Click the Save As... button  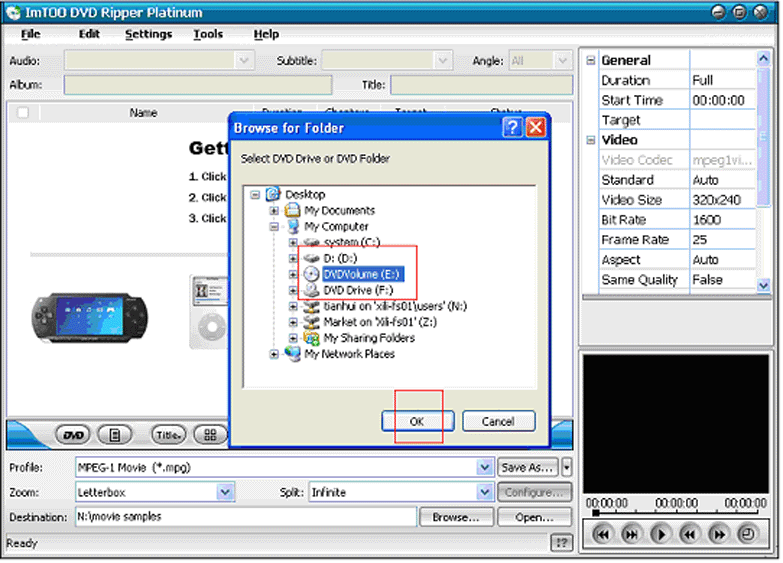[x=528, y=469]
